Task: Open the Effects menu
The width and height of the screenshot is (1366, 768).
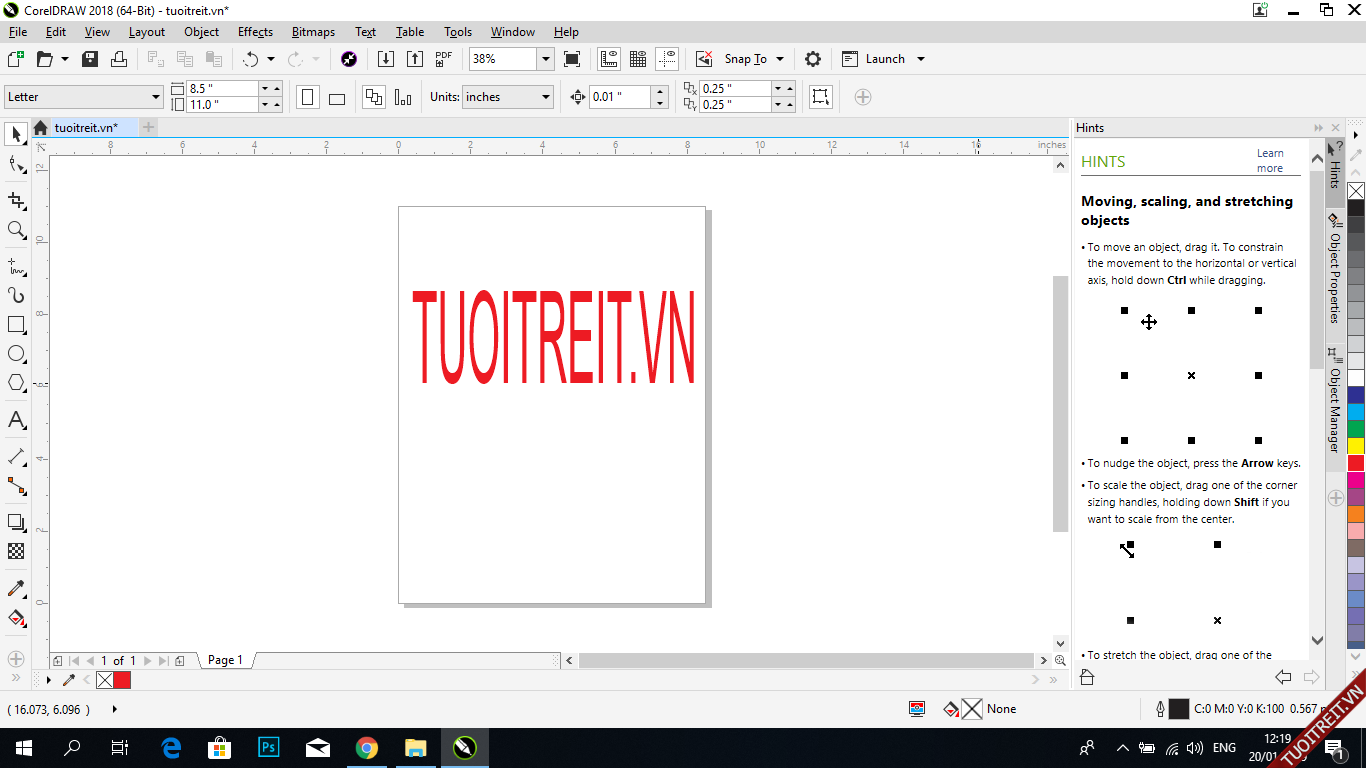Action: pyautogui.click(x=255, y=32)
